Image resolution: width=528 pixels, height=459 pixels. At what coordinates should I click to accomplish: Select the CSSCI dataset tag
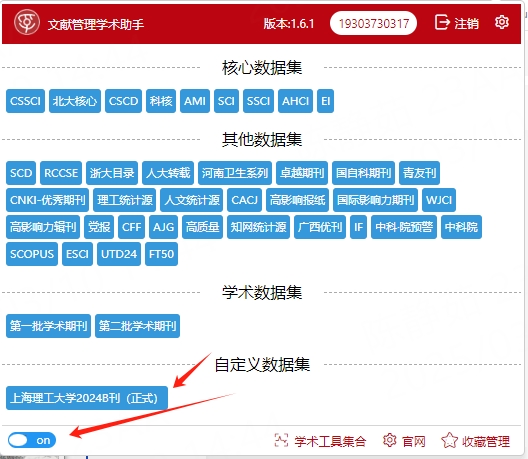(x=25, y=101)
